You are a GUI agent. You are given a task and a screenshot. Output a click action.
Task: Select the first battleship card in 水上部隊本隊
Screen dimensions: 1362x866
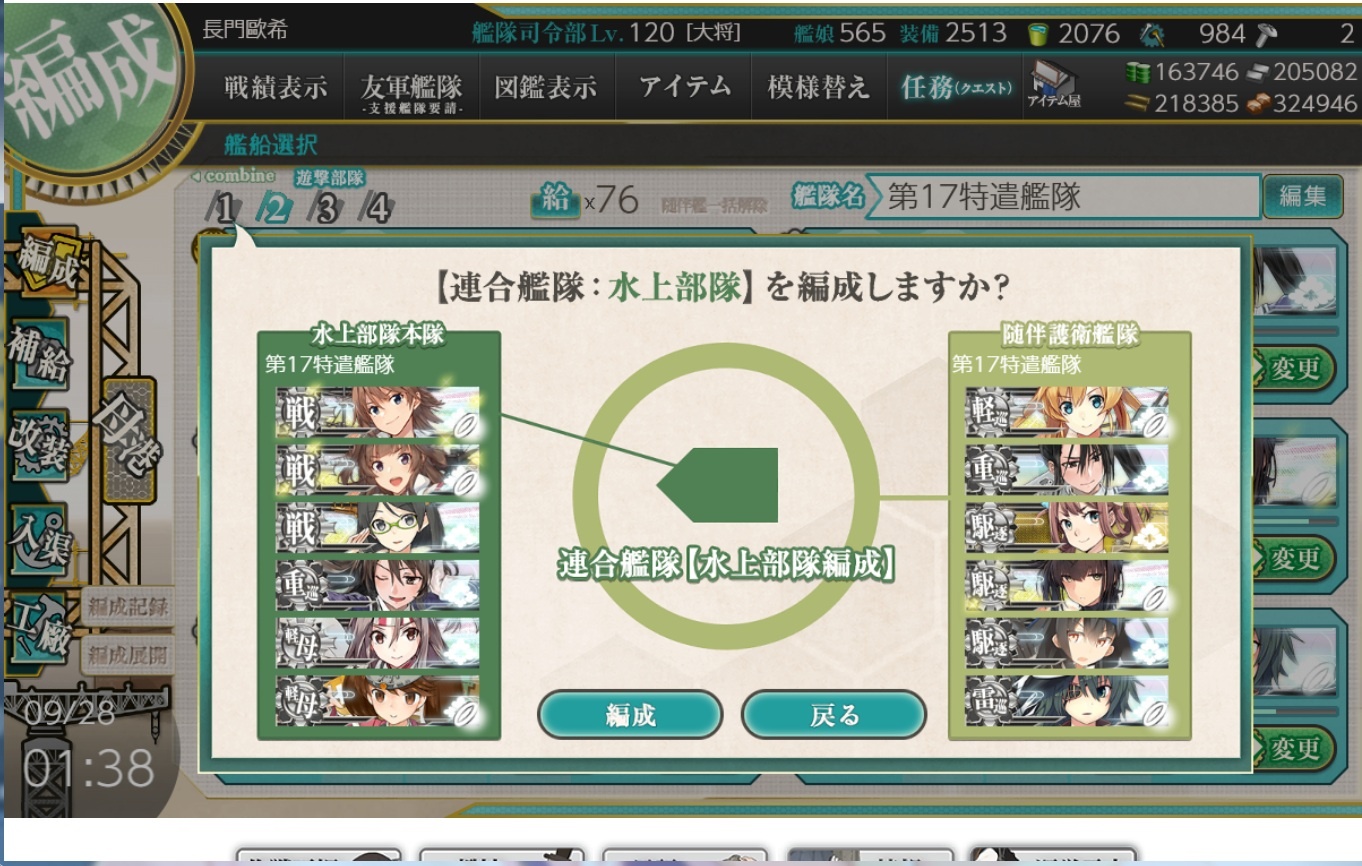378,413
